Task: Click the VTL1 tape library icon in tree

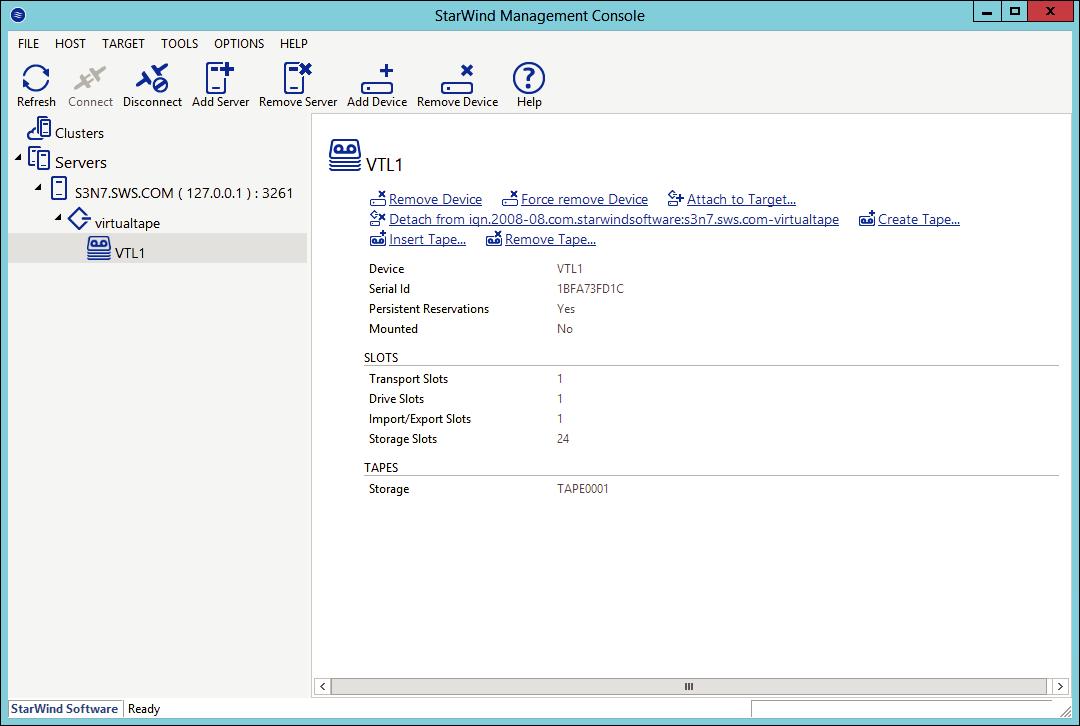Action: [98, 249]
